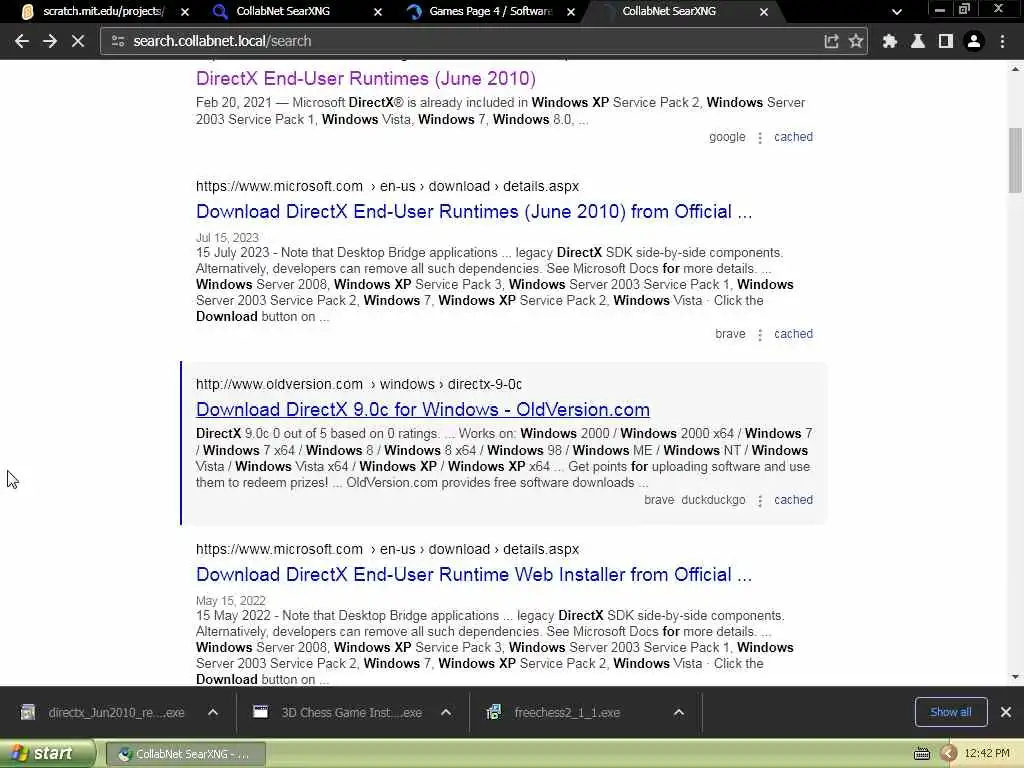1024x768 pixels.
Task: Stop loading the page
Action: click(78, 41)
